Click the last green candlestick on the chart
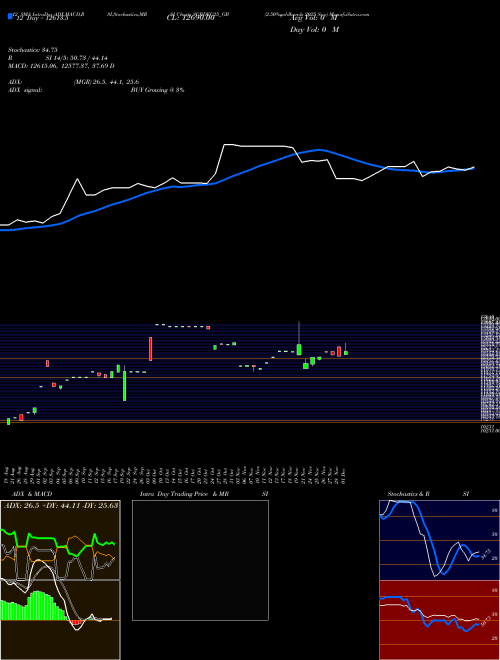 [346, 349]
